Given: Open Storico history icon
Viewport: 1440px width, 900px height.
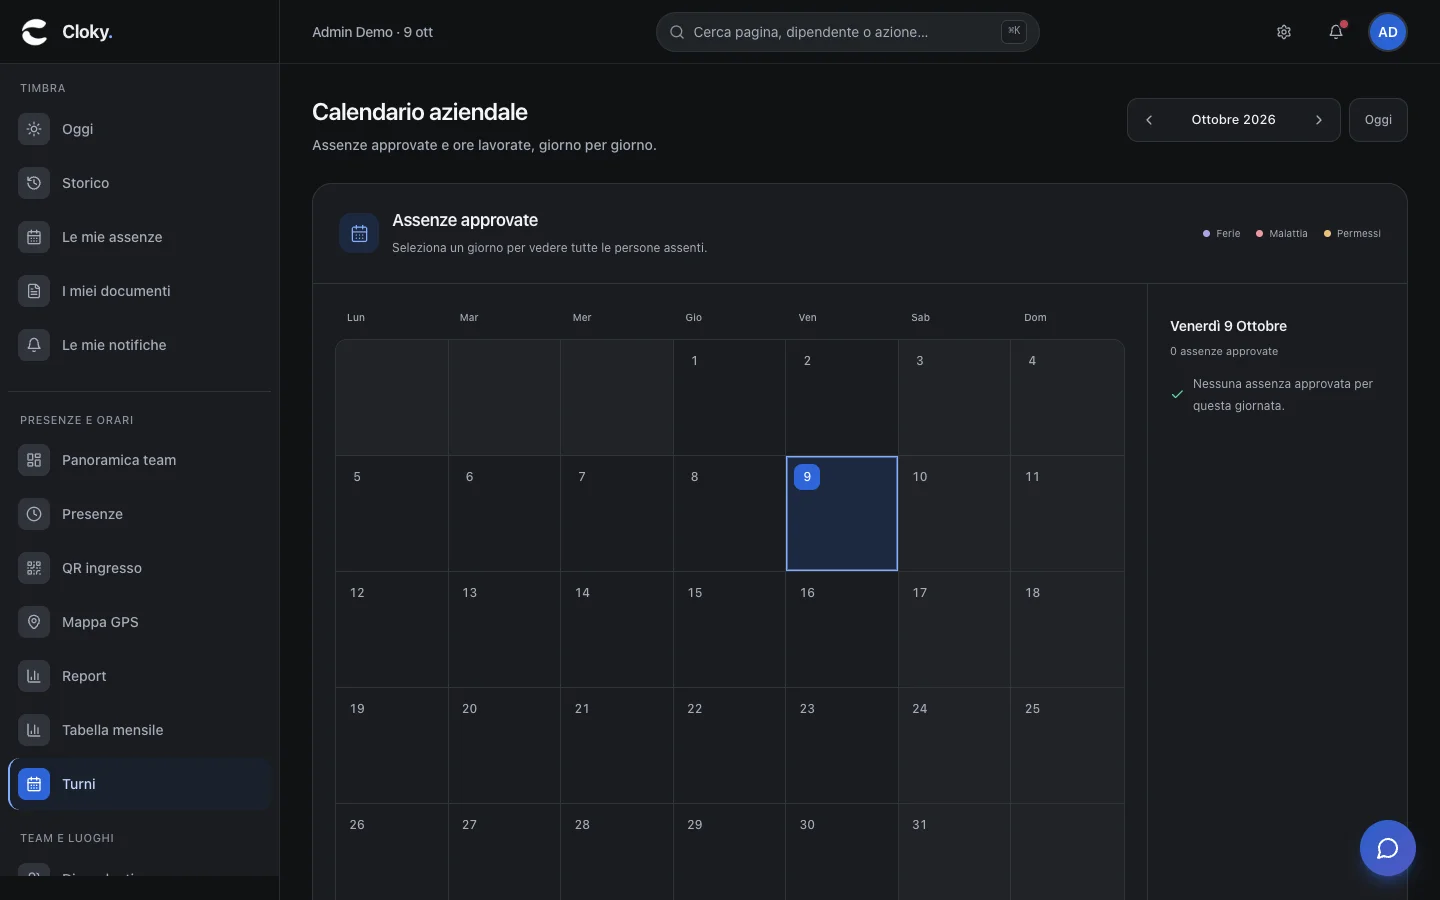Looking at the screenshot, I should click(x=34, y=183).
